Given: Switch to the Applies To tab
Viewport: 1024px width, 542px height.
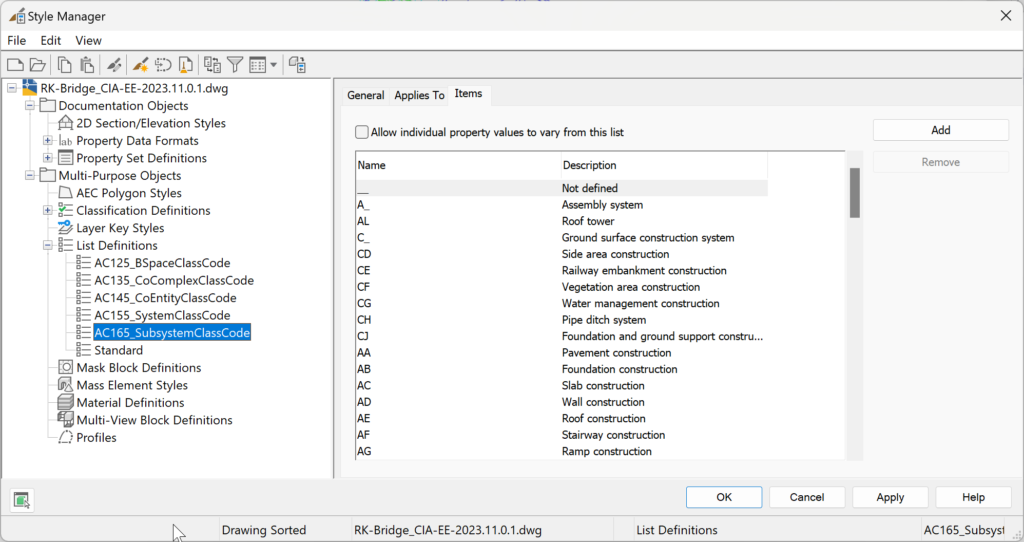Looking at the screenshot, I should [x=419, y=95].
